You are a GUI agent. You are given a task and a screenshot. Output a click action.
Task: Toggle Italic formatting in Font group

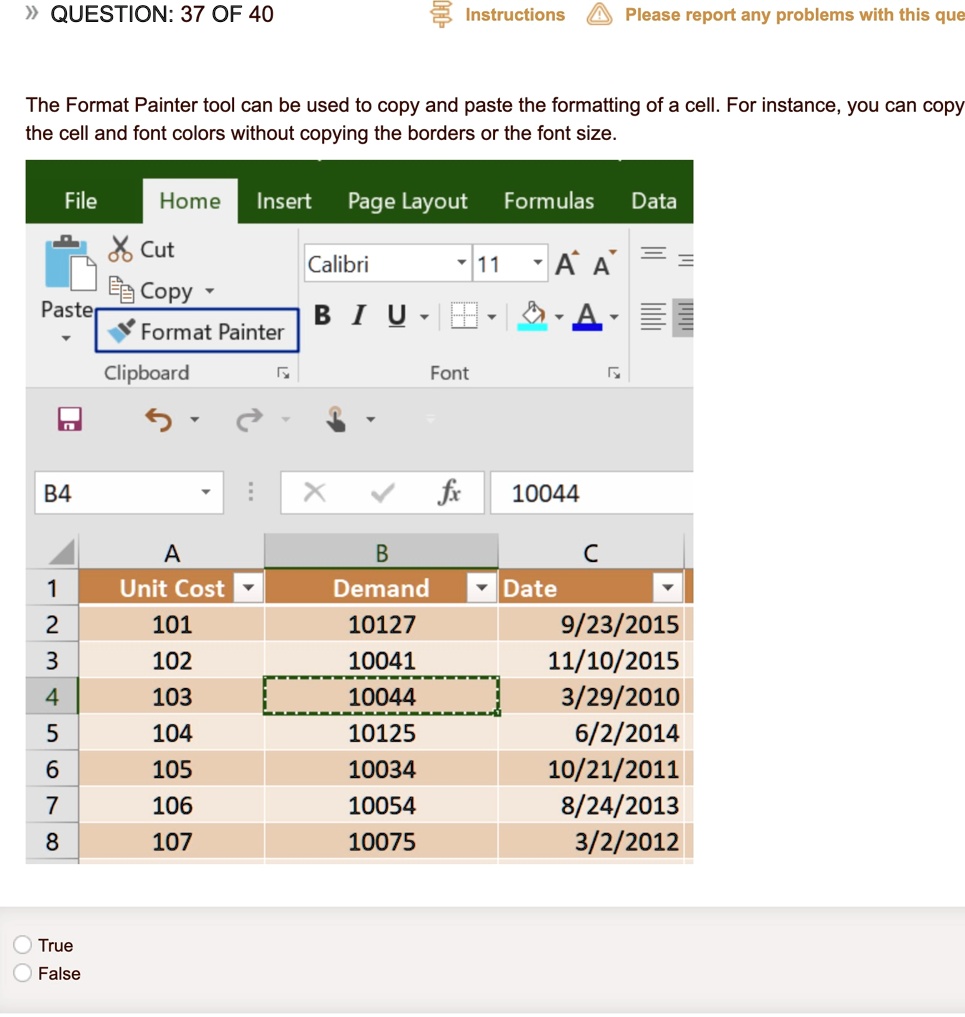pos(357,316)
